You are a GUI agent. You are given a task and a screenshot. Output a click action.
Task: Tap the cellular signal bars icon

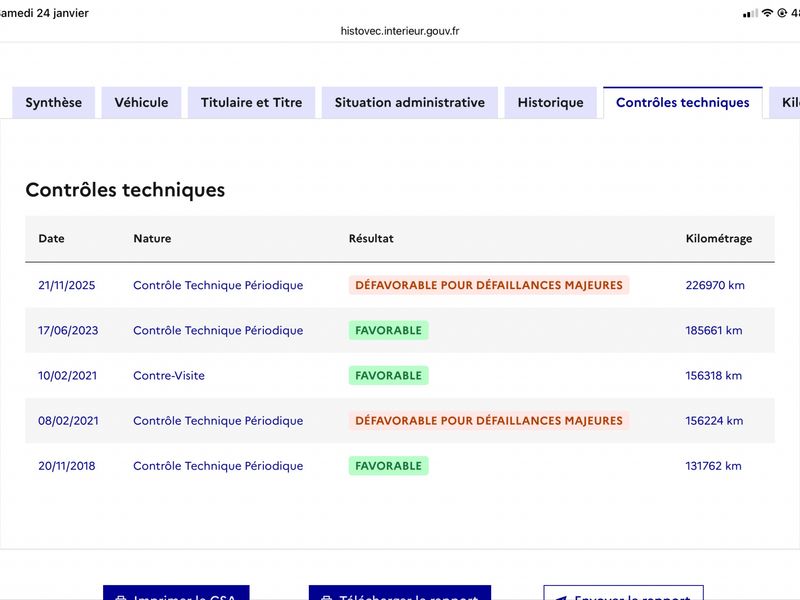[x=750, y=13]
